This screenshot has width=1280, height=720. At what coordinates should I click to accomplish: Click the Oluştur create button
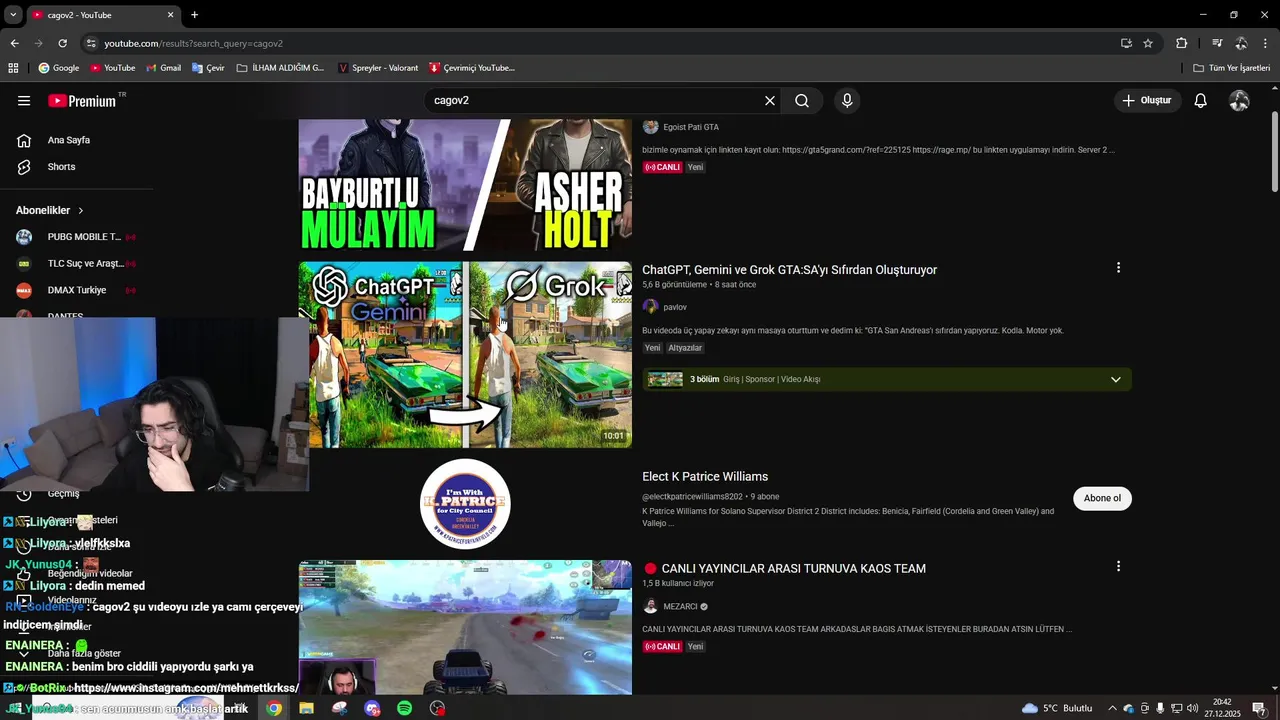click(1146, 101)
